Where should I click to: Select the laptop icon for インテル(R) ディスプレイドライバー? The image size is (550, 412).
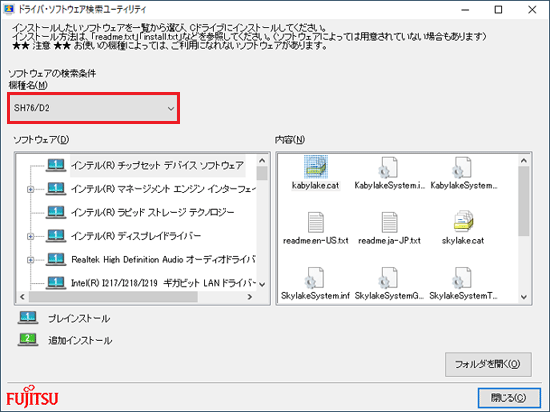point(56,236)
